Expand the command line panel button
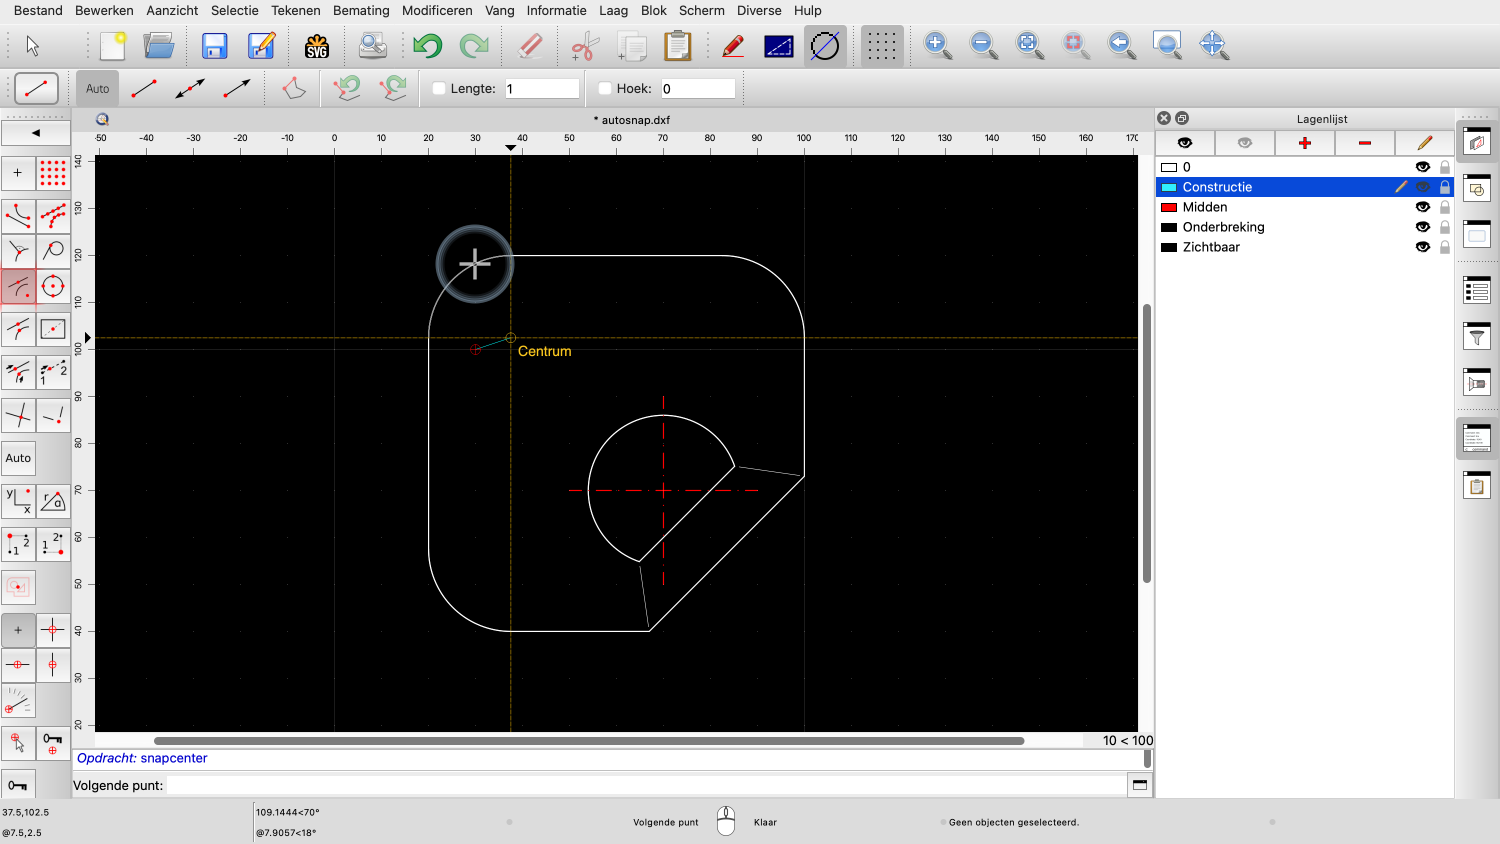The width and height of the screenshot is (1500, 844). [x=1139, y=785]
